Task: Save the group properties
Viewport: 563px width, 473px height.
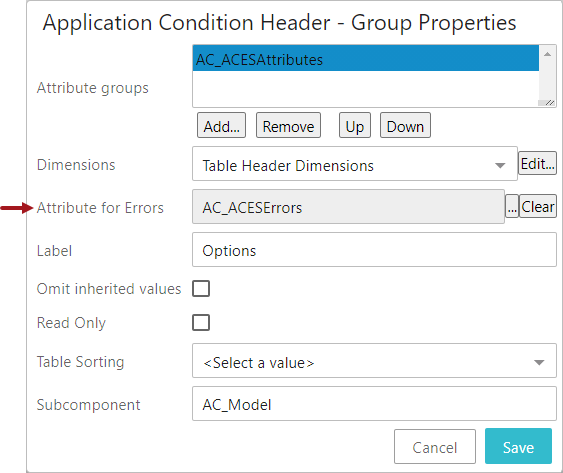Action: click(x=518, y=446)
